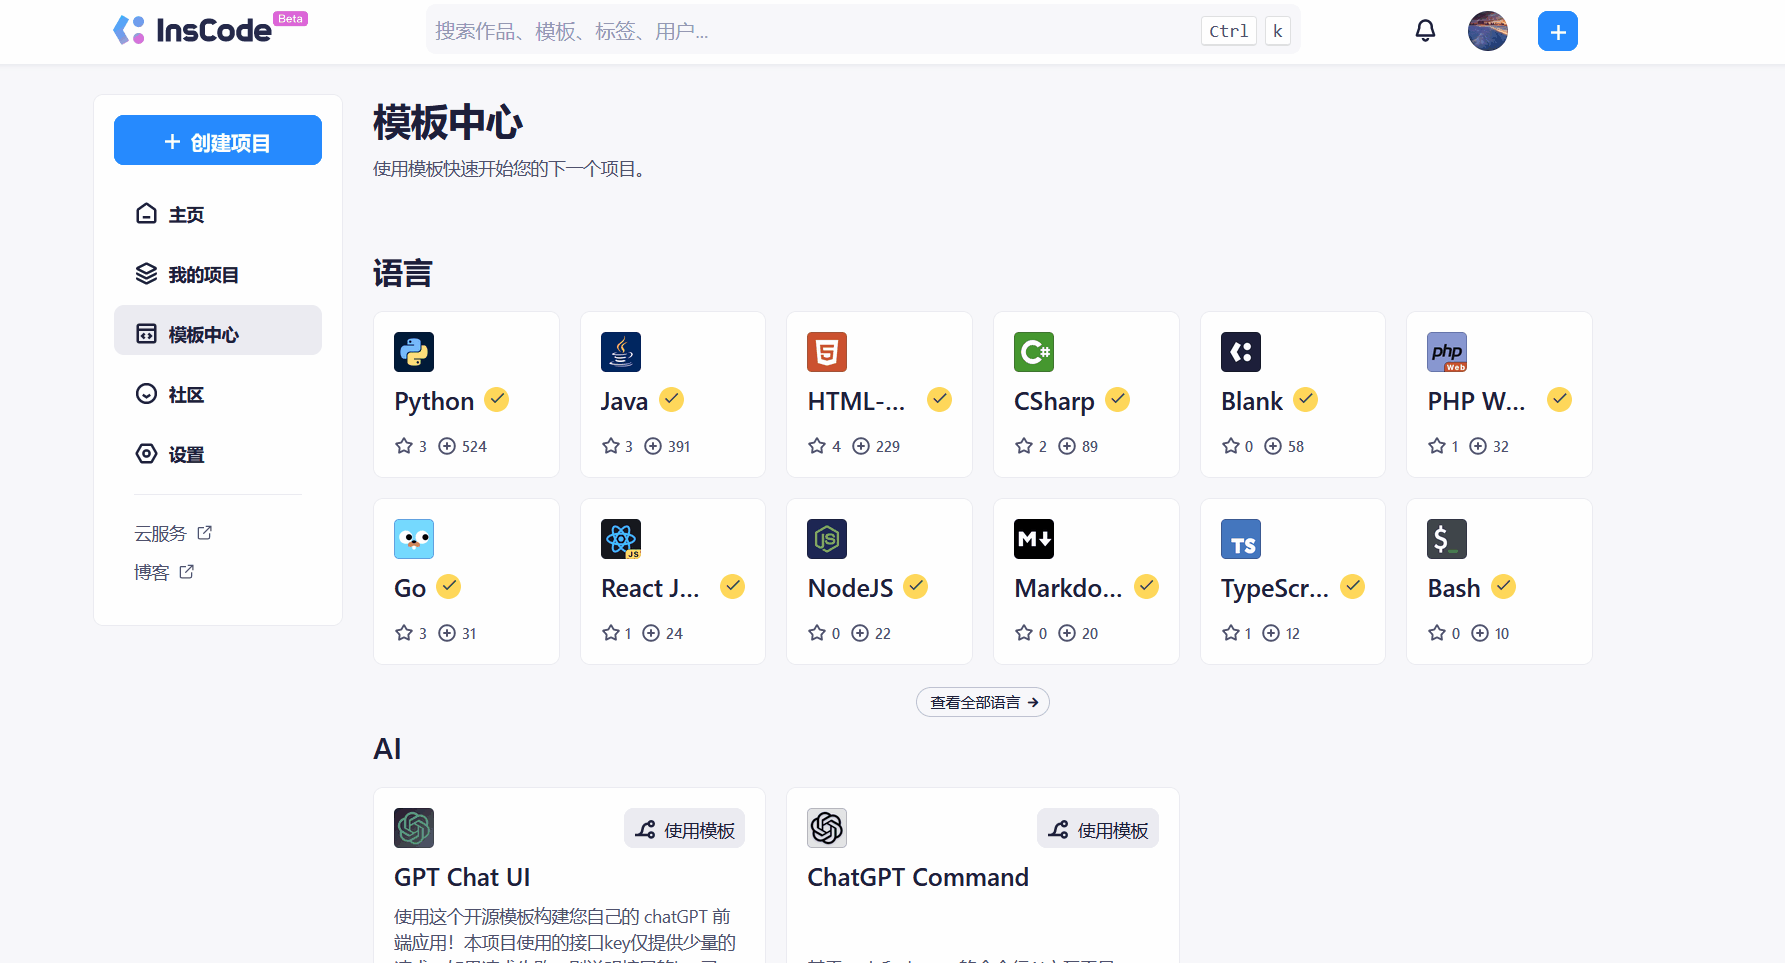Click the Markdown template icon
The image size is (1785, 963).
1034,539
